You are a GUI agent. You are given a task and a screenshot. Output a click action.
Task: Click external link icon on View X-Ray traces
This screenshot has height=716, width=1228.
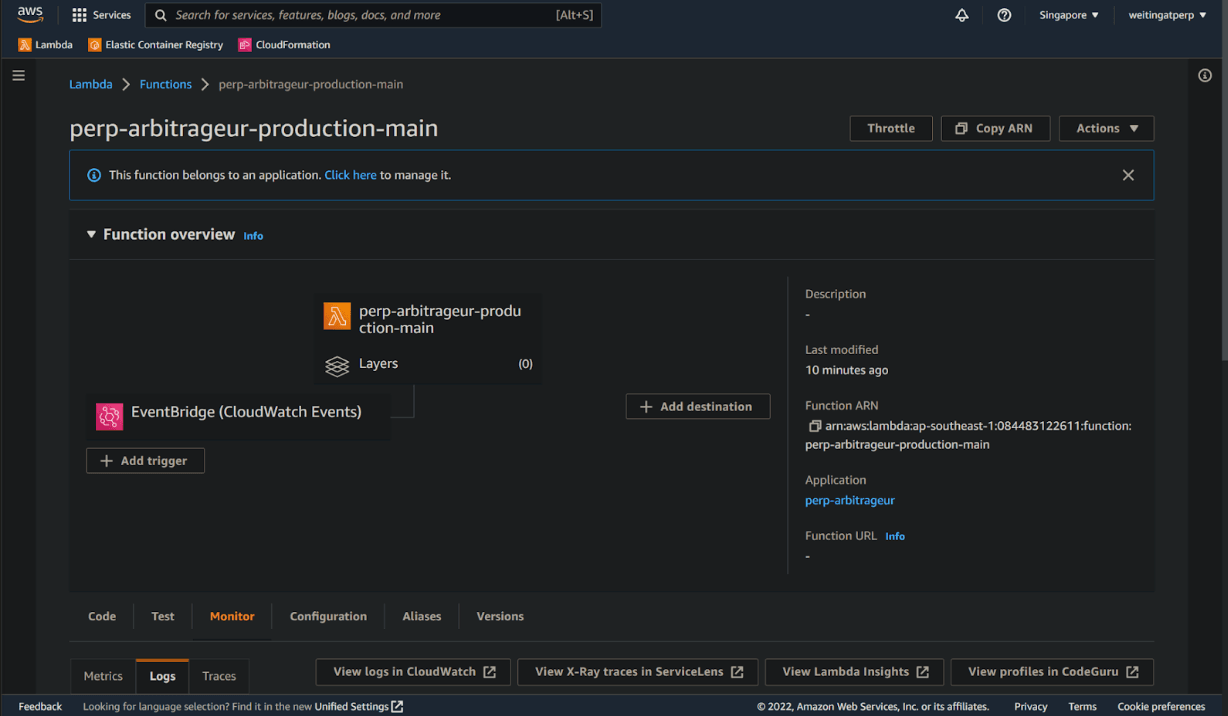pos(737,672)
